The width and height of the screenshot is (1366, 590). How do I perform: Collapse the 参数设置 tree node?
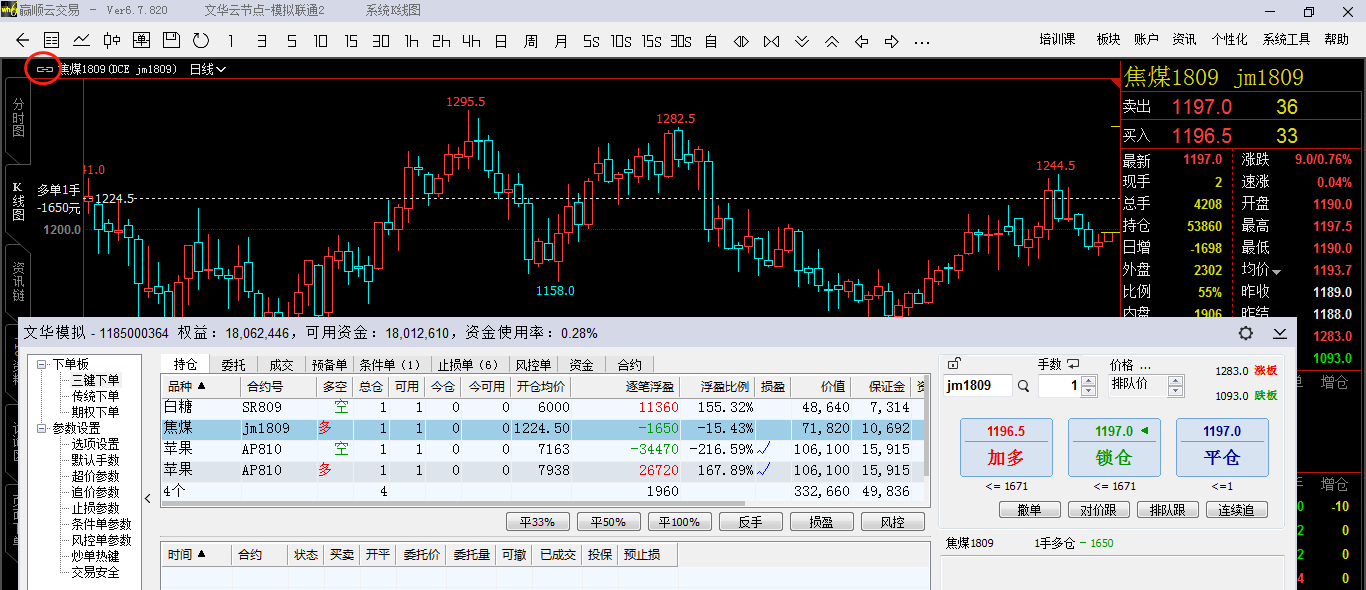[x=42, y=428]
